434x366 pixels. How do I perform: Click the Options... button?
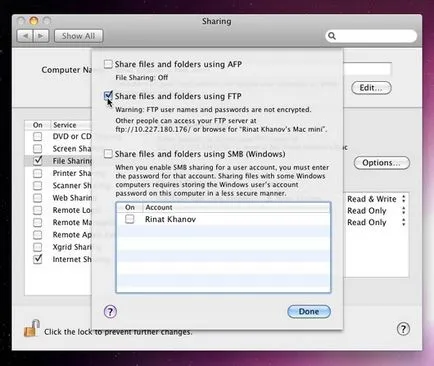[x=382, y=163]
